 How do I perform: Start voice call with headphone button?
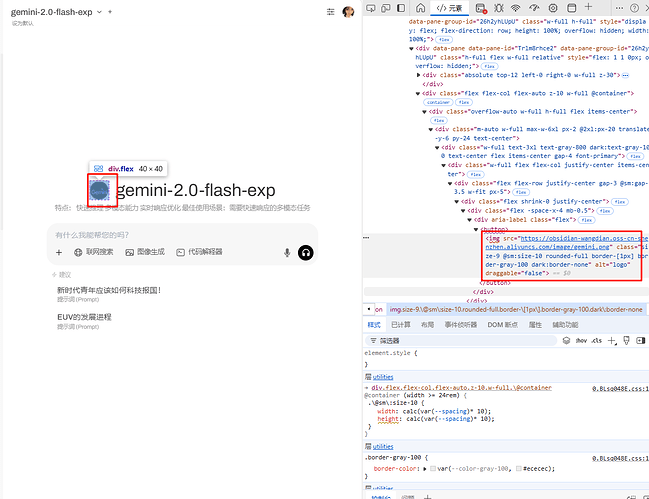(x=305, y=252)
